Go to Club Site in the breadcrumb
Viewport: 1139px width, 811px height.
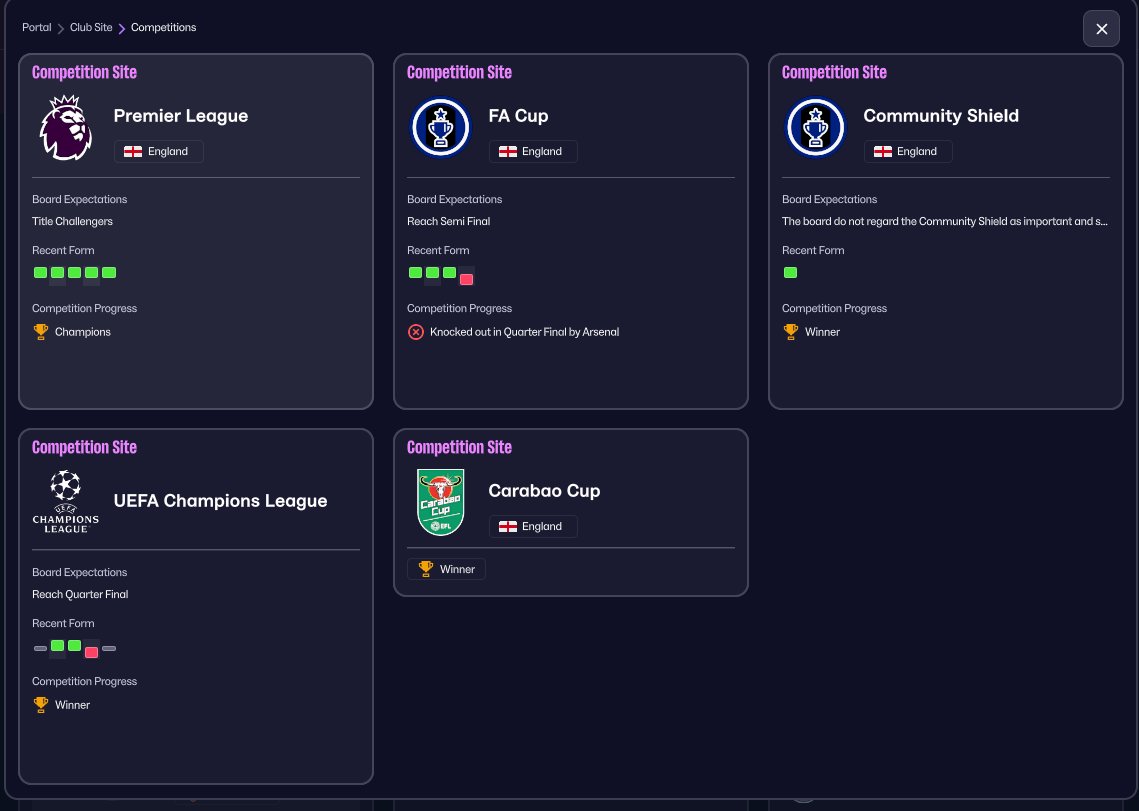[x=91, y=28]
